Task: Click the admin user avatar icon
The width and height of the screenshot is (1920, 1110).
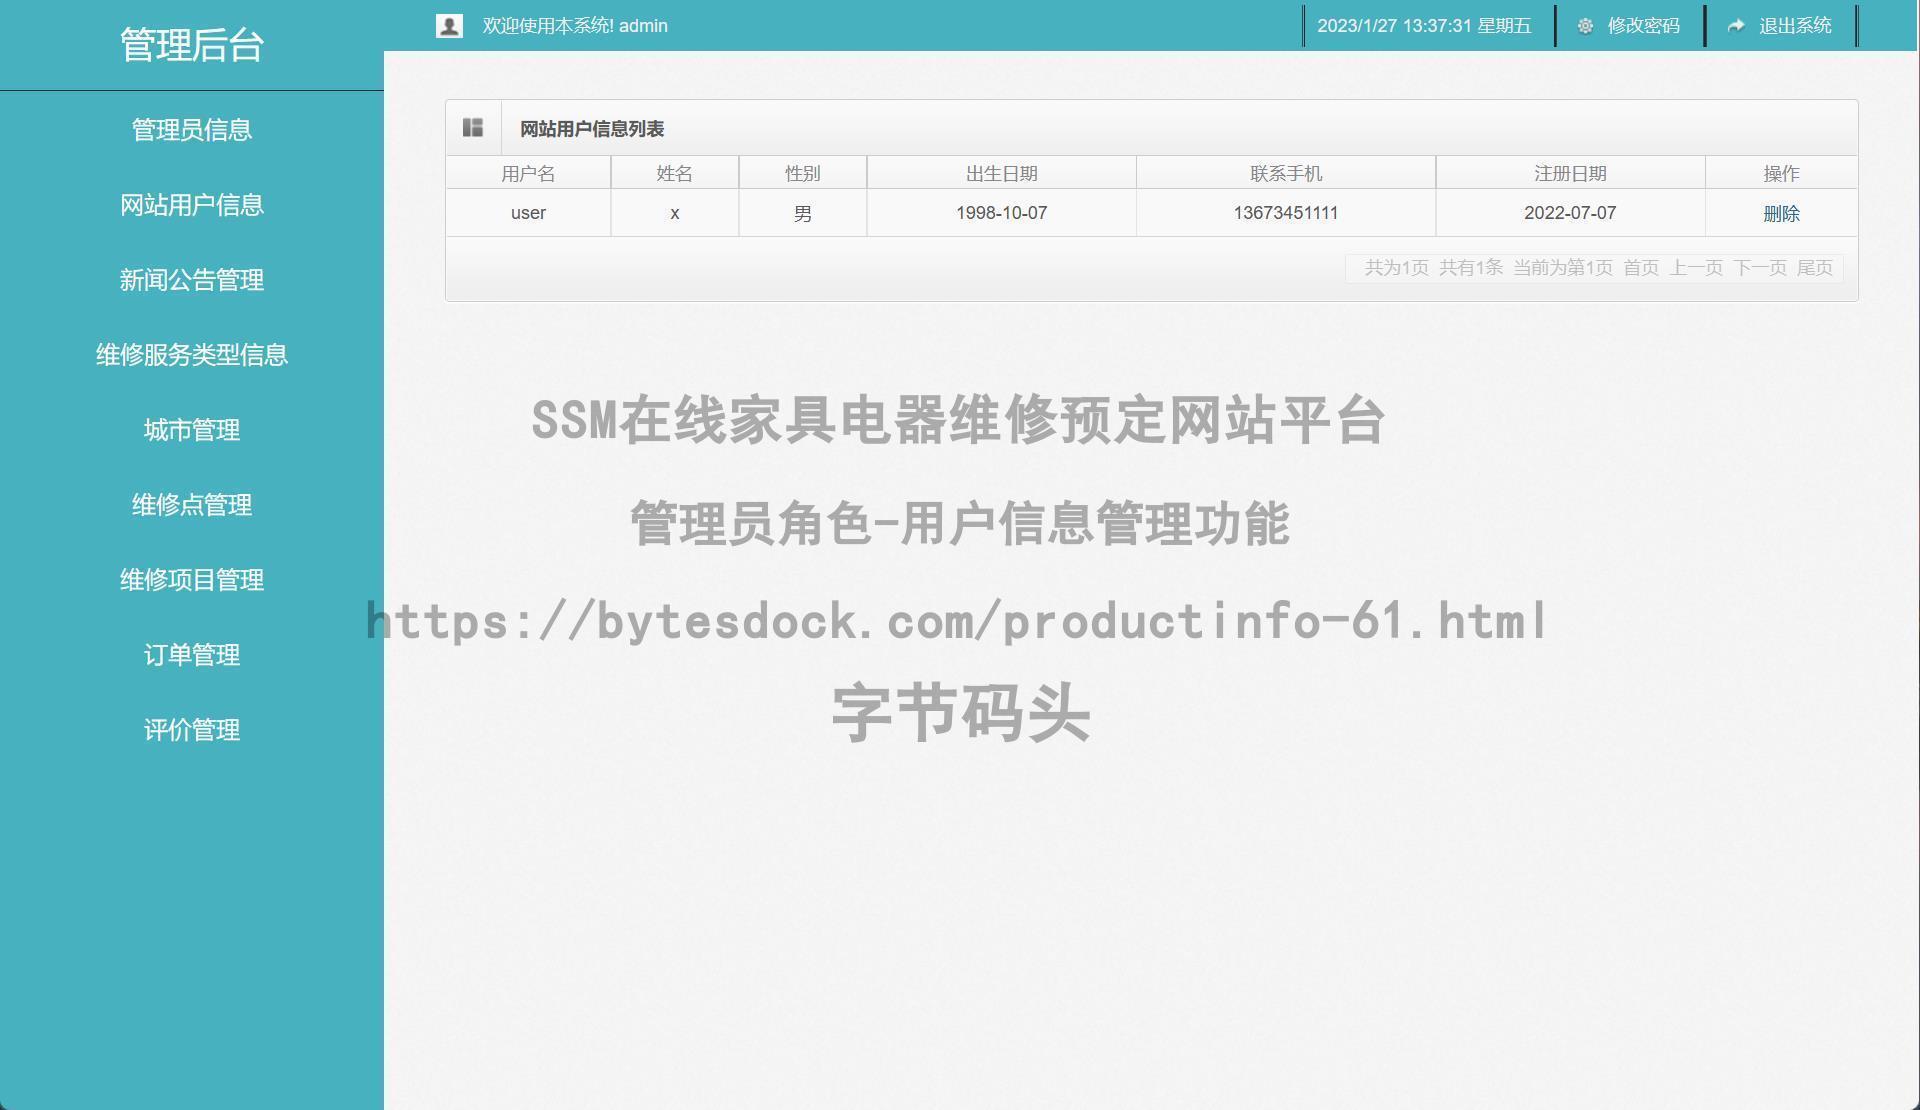Action: pyautogui.click(x=449, y=26)
